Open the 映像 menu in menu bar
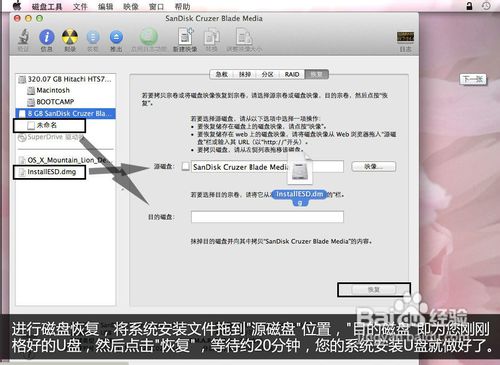Image resolution: width=500 pixels, height=365 pixels. click(131, 6)
